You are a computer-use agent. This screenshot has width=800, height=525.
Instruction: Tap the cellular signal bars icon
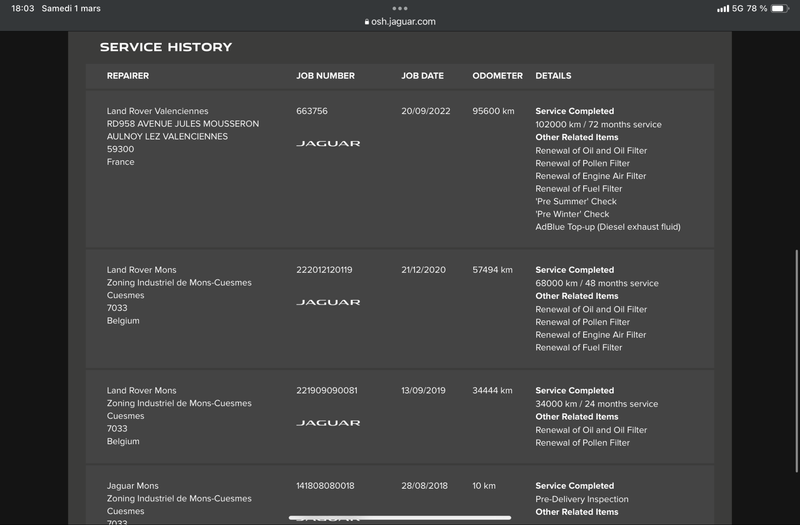coord(723,8)
